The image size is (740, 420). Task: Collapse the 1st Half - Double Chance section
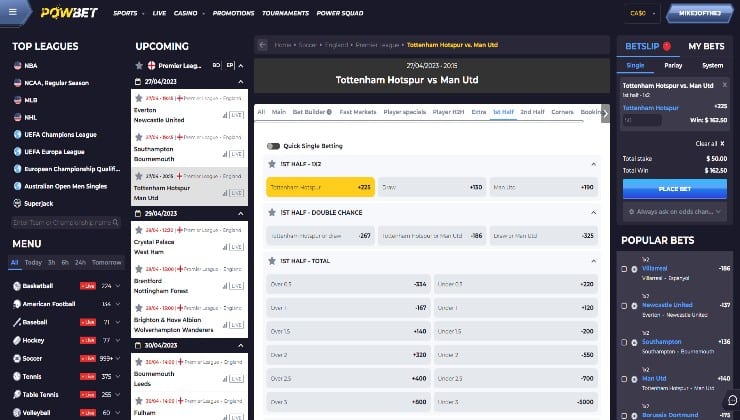593,212
